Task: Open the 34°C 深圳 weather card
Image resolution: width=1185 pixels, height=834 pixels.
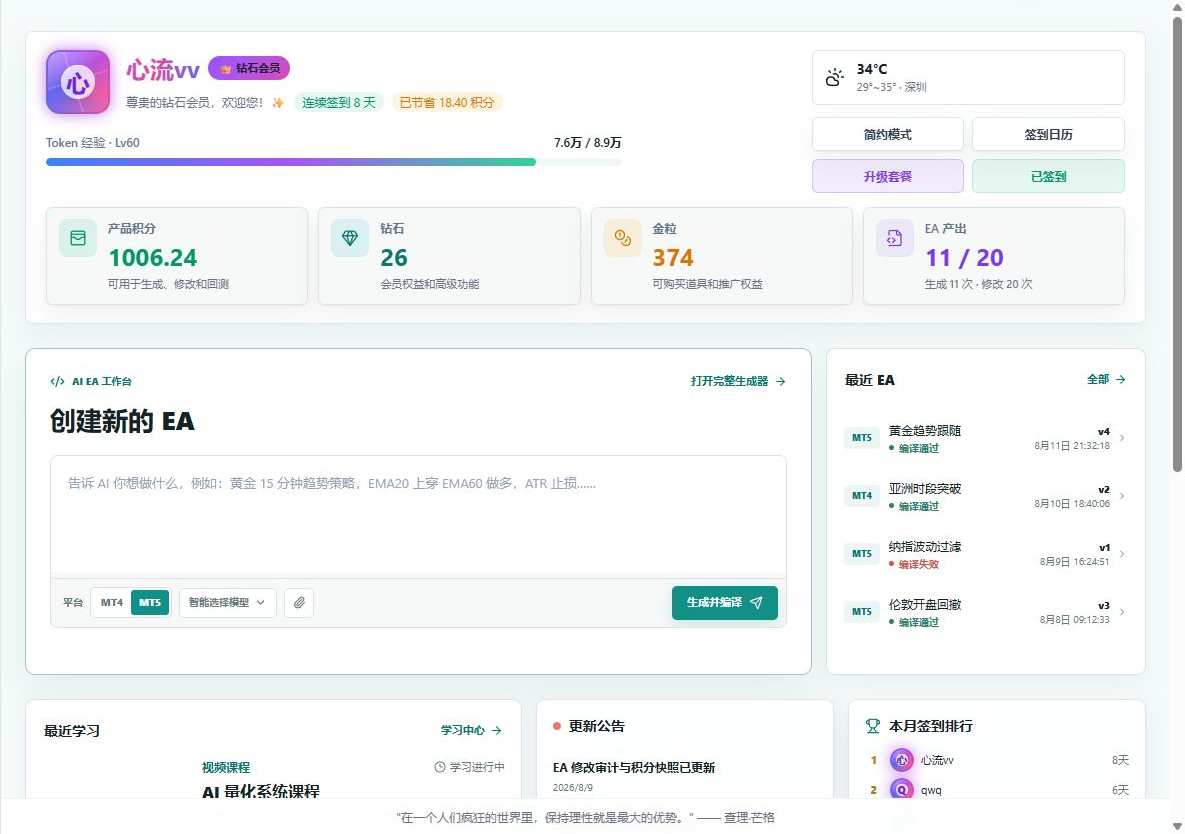Action: click(x=968, y=78)
